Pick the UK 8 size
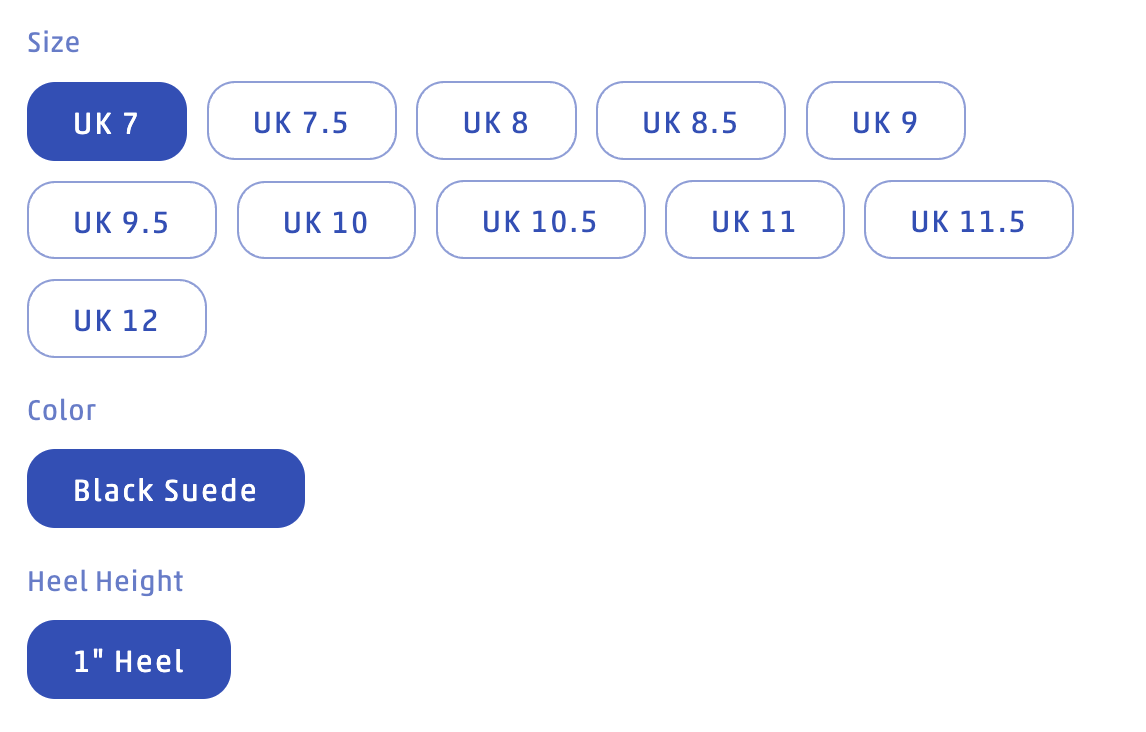 pyautogui.click(x=496, y=121)
